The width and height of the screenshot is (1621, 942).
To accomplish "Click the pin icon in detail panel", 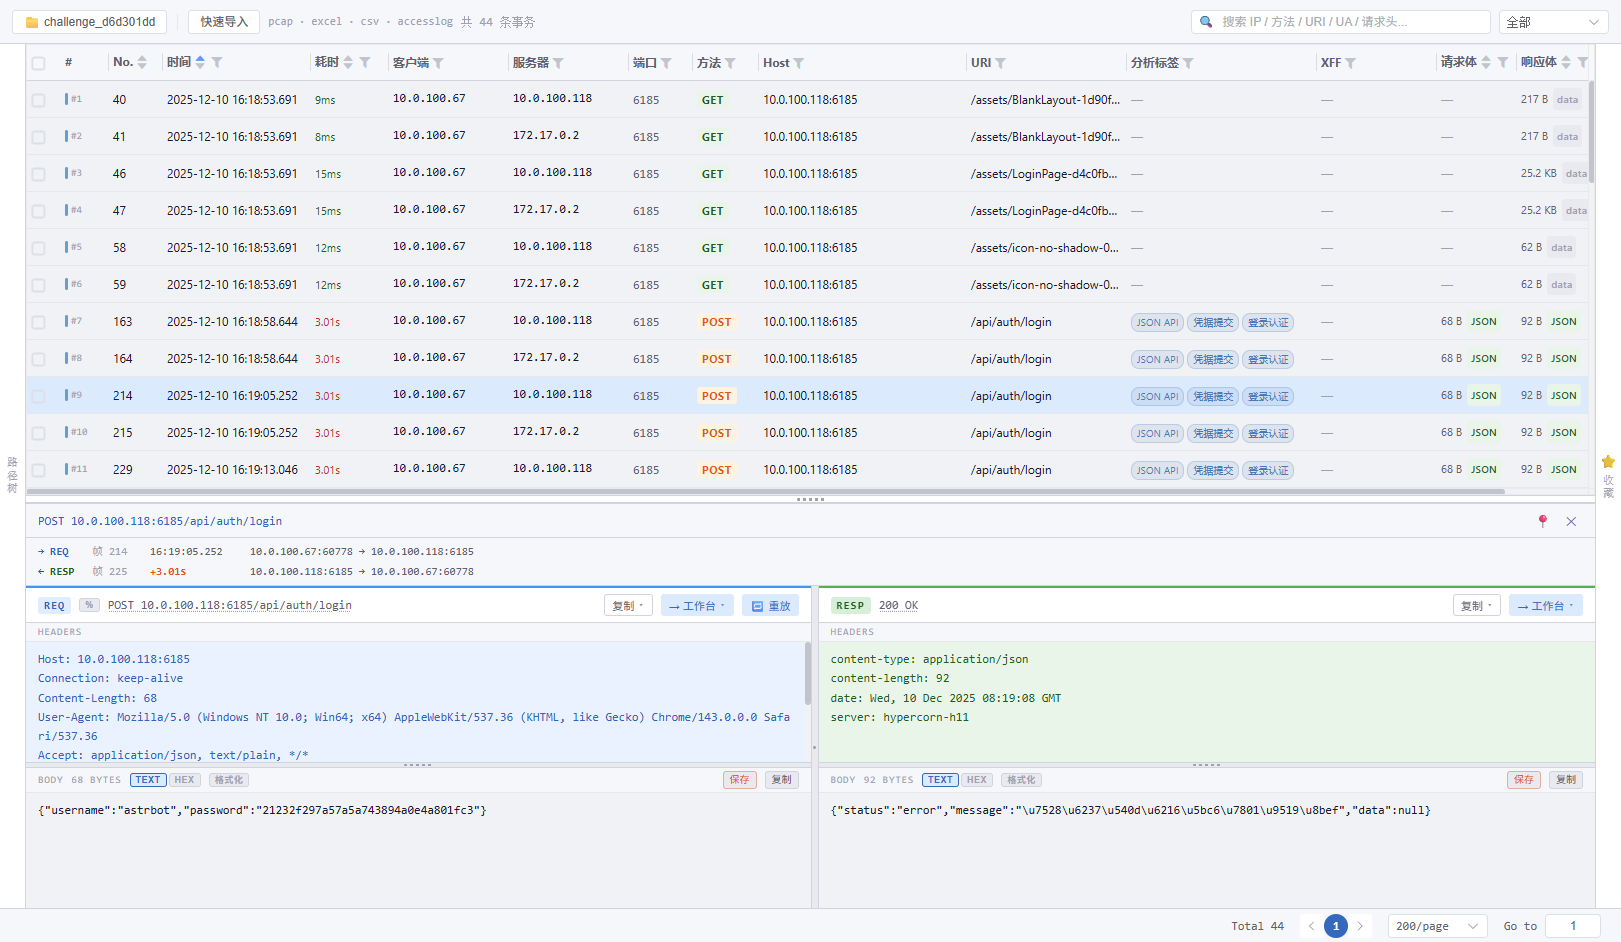I will coord(1543,521).
